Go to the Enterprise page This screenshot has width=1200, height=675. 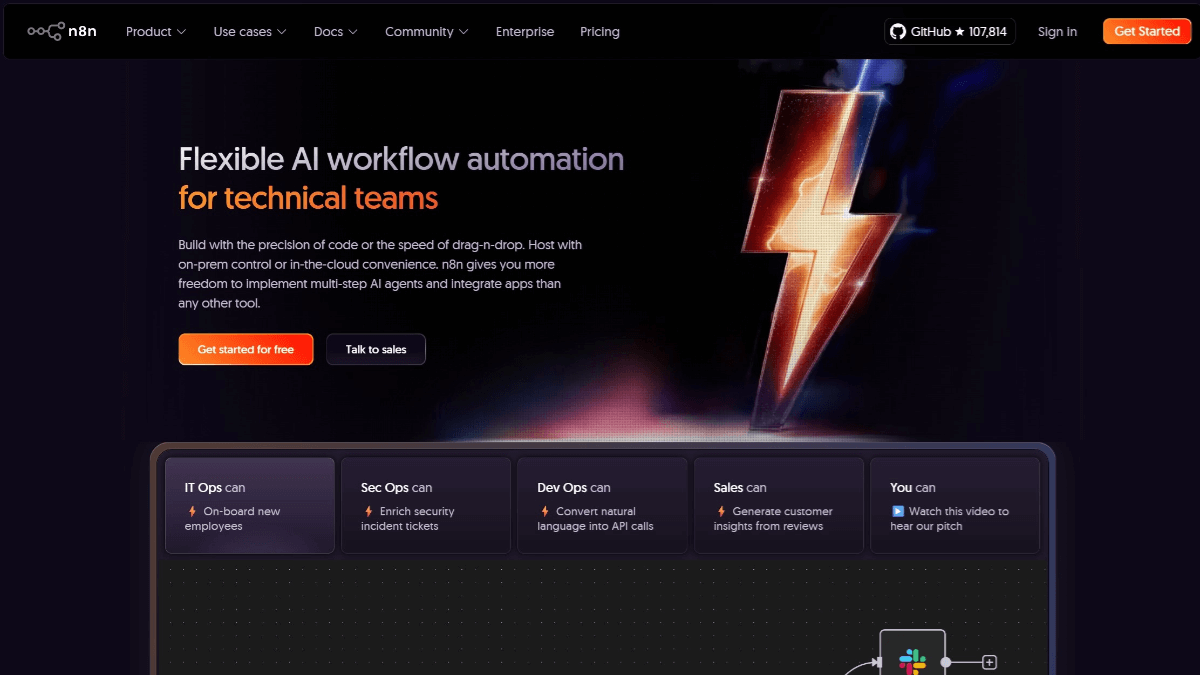[525, 31]
